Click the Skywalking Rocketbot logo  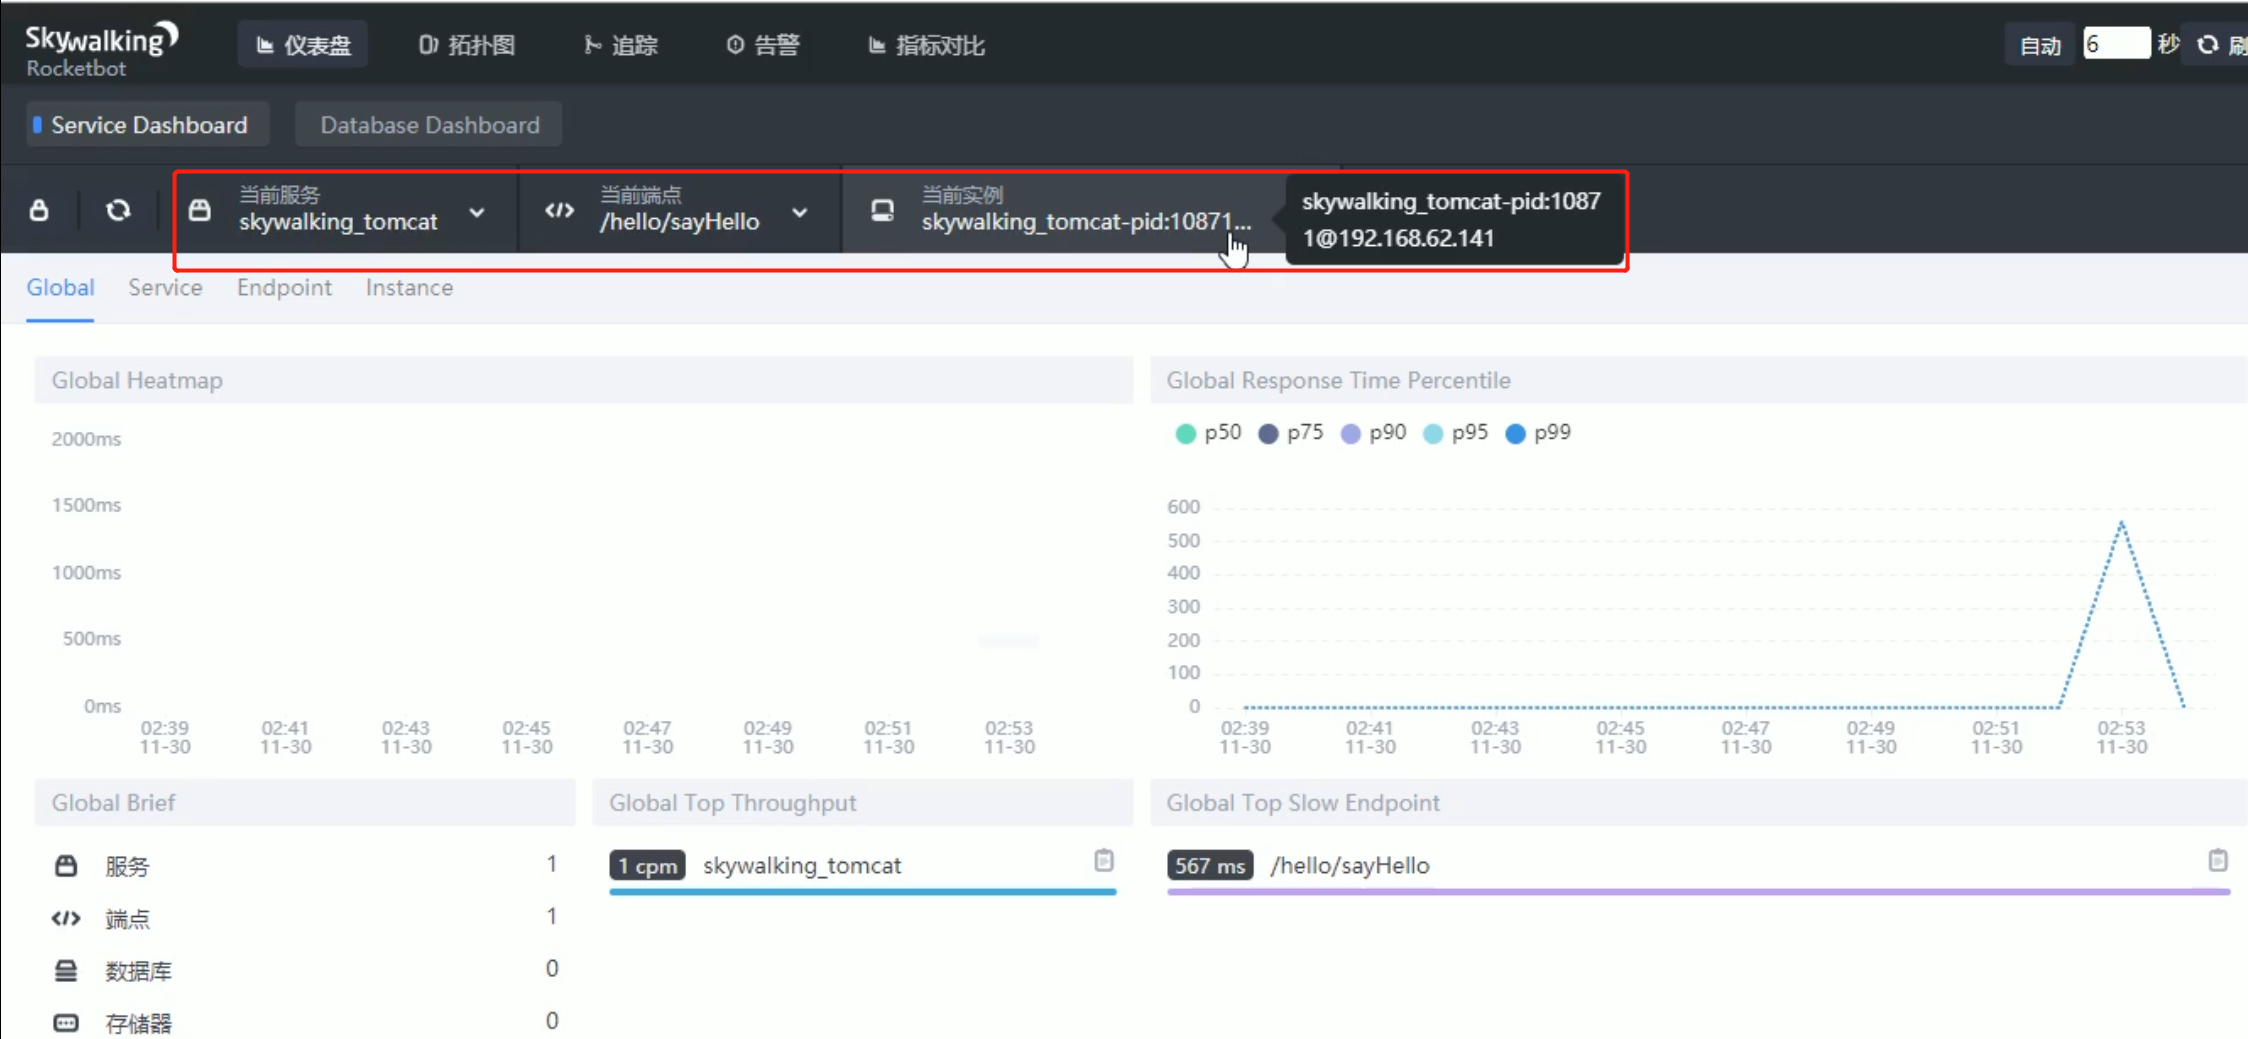point(101,48)
